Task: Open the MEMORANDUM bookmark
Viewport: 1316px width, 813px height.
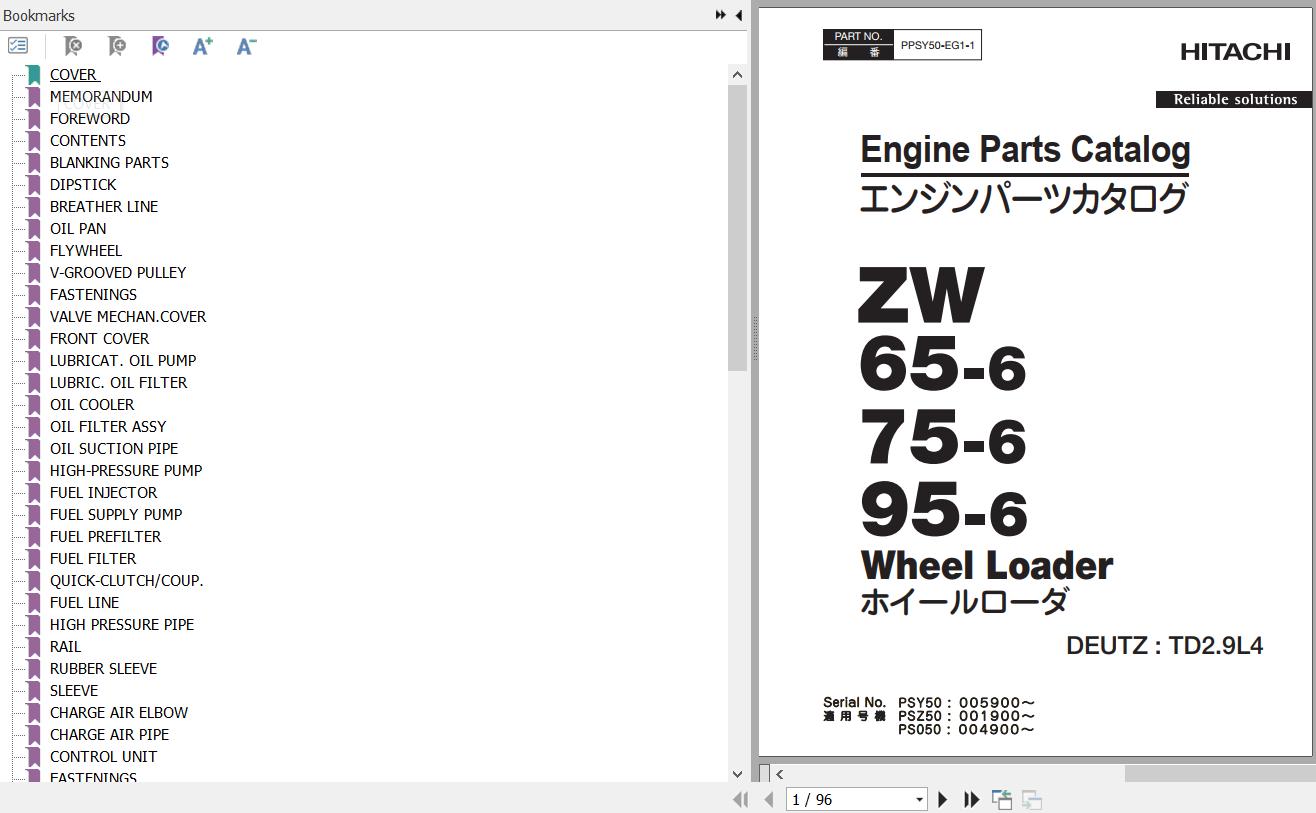Action: point(101,96)
